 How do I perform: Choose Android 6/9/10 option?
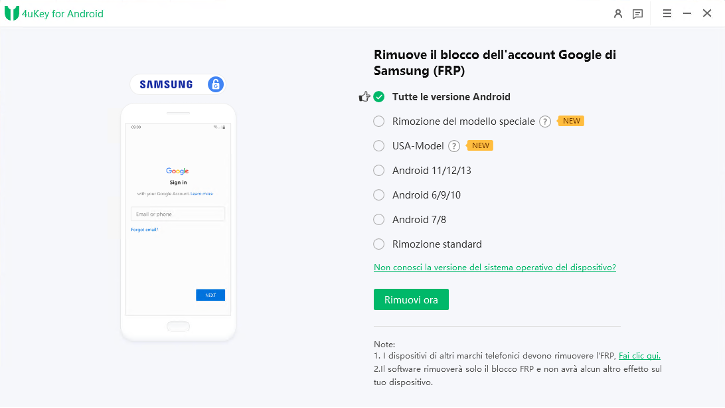click(x=379, y=195)
